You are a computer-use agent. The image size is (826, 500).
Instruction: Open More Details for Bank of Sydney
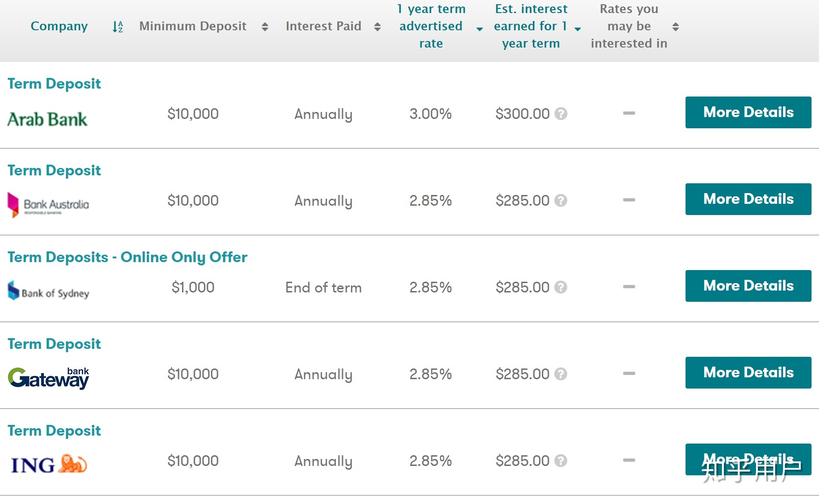[x=748, y=286]
